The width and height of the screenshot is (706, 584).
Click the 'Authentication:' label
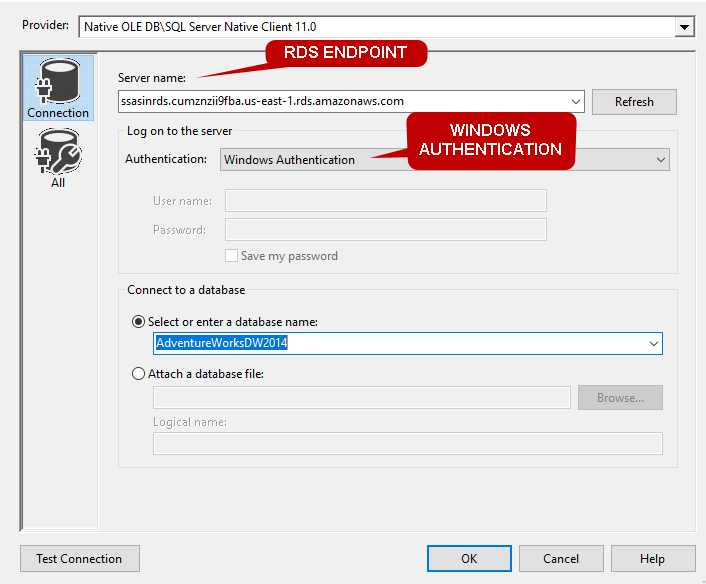click(x=166, y=159)
